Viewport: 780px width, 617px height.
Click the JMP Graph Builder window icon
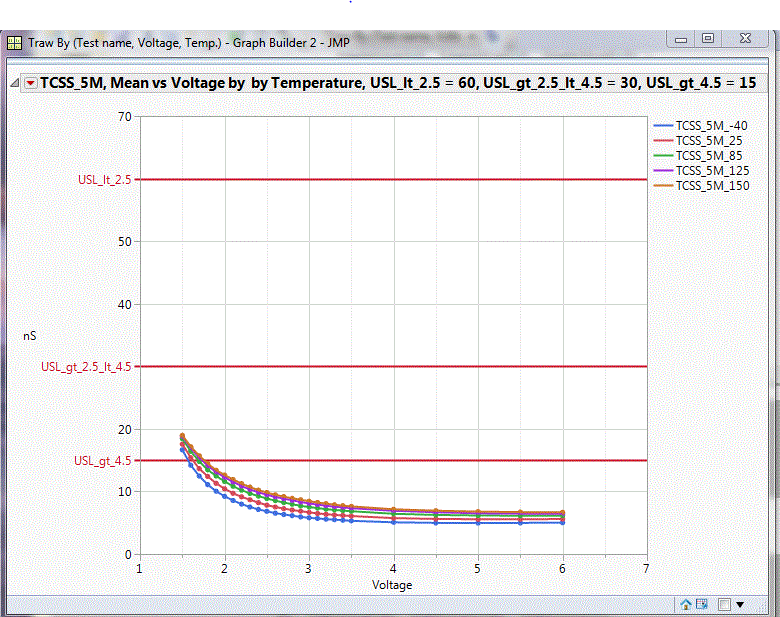click(x=14, y=43)
